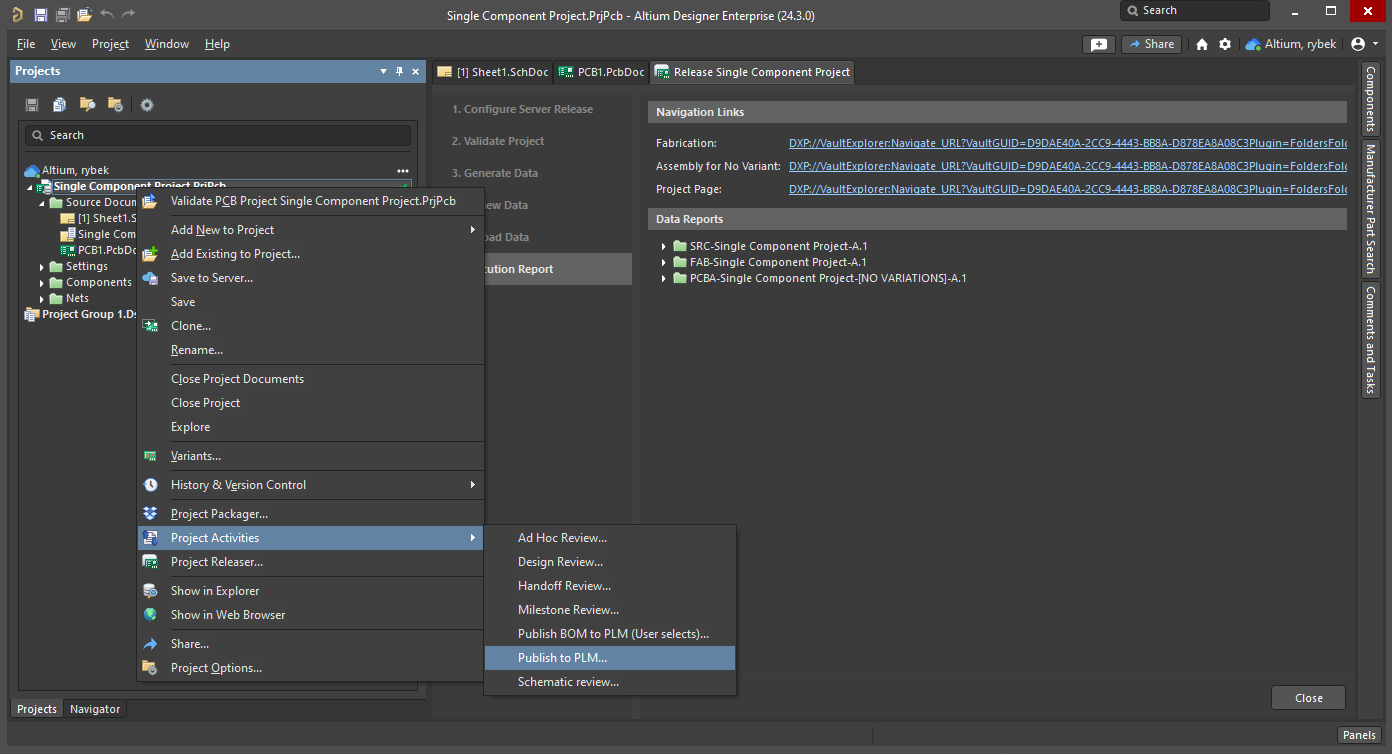Open Projects panel settings gear
The height and width of the screenshot is (755, 1392).
tap(147, 105)
